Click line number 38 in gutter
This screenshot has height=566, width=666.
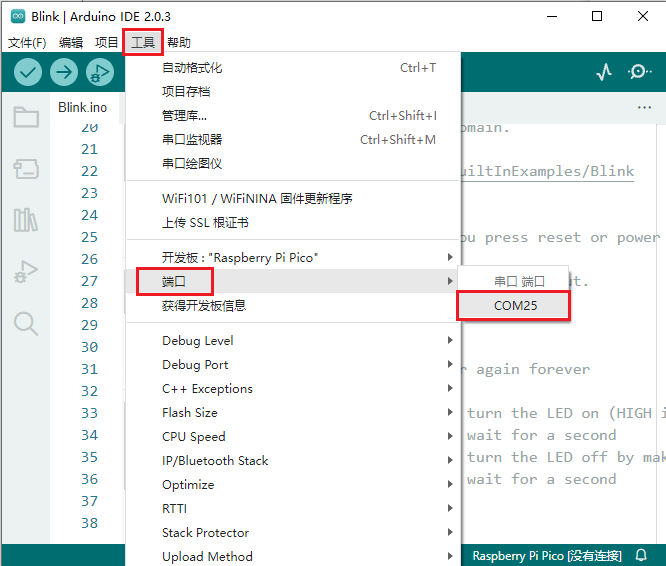90,523
